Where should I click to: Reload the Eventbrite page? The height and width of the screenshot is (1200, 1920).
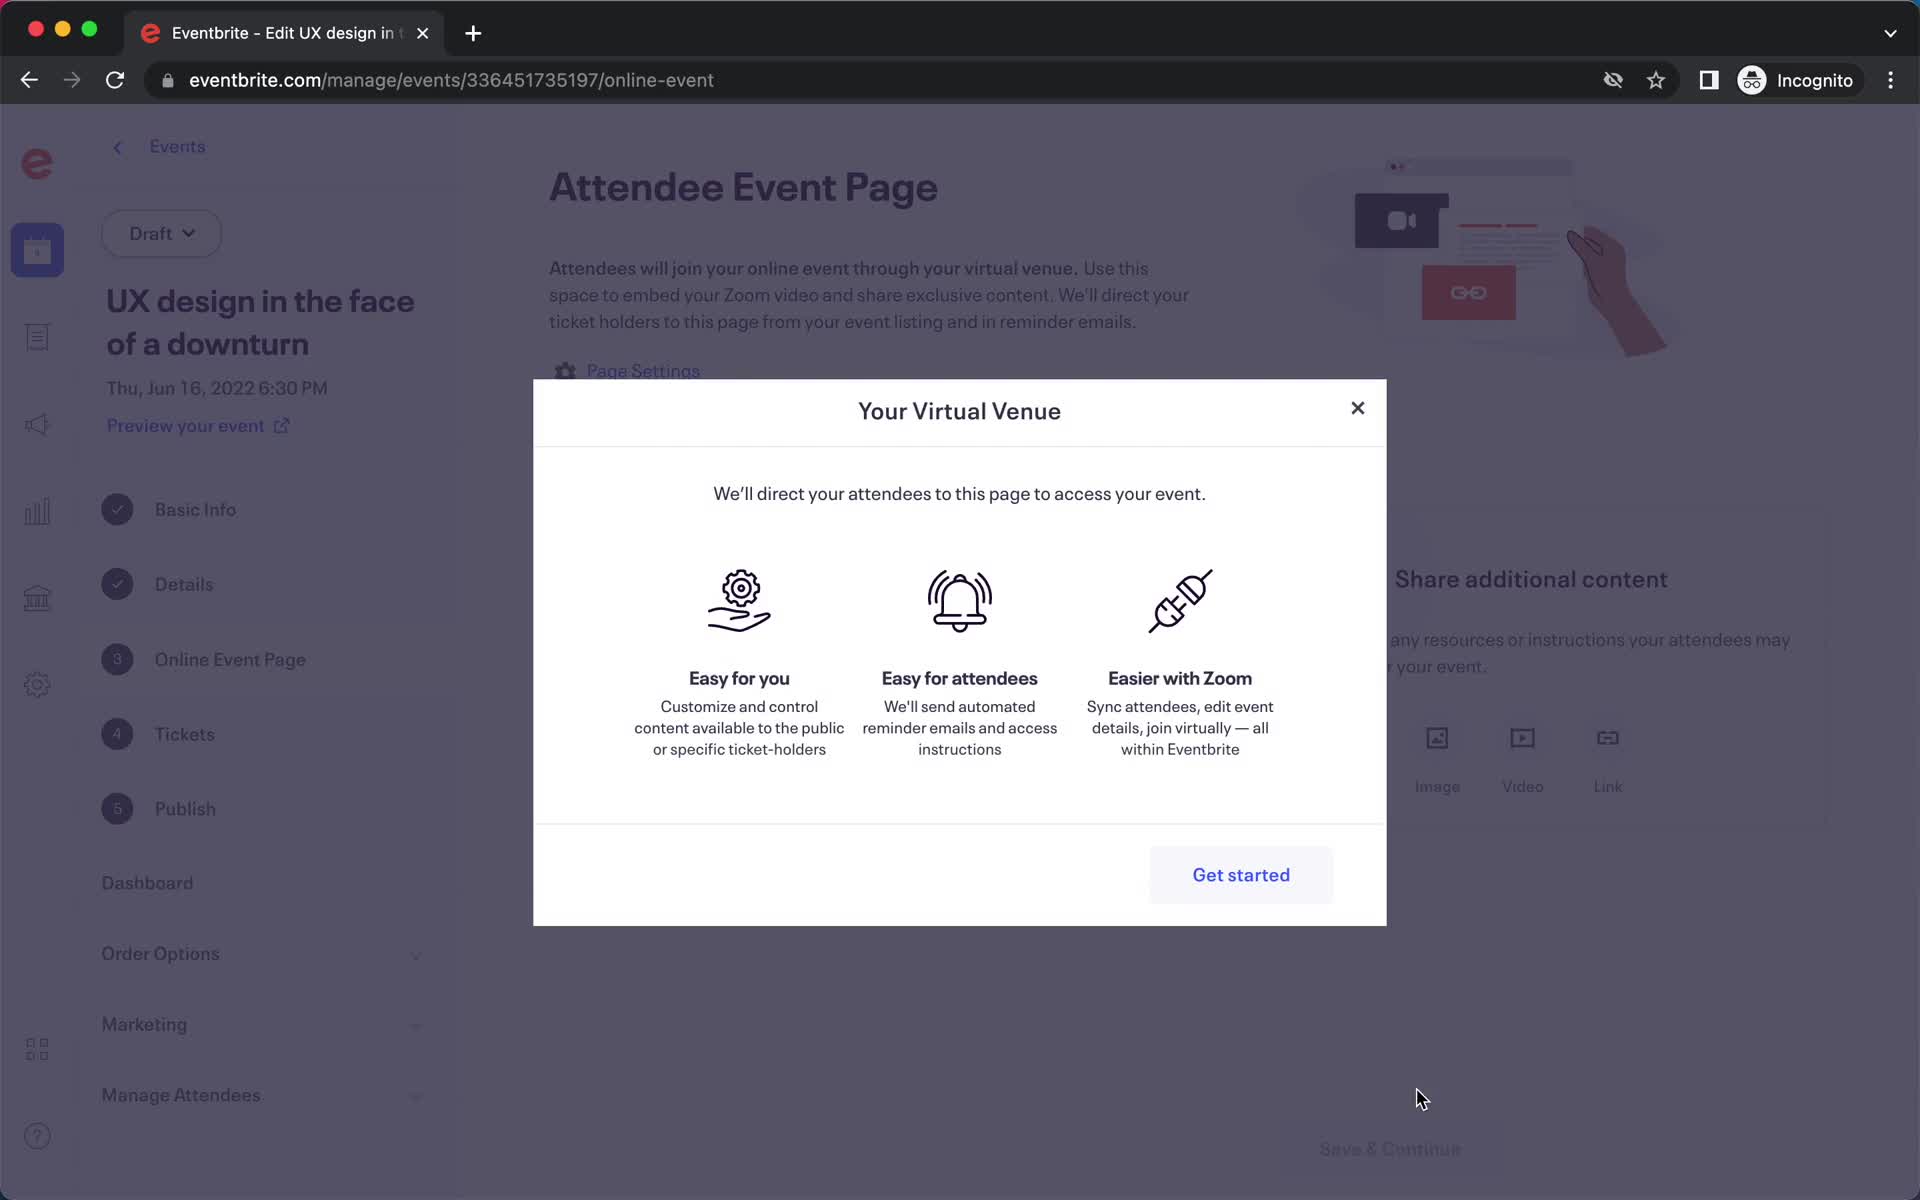pyautogui.click(x=115, y=80)
